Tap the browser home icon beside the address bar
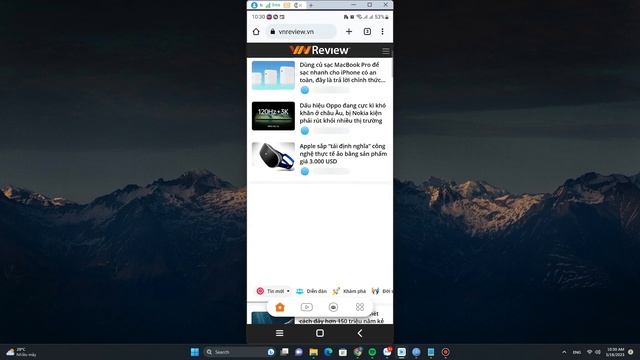The width and height of the screenshot is (640, 360). tap(256, 31)
